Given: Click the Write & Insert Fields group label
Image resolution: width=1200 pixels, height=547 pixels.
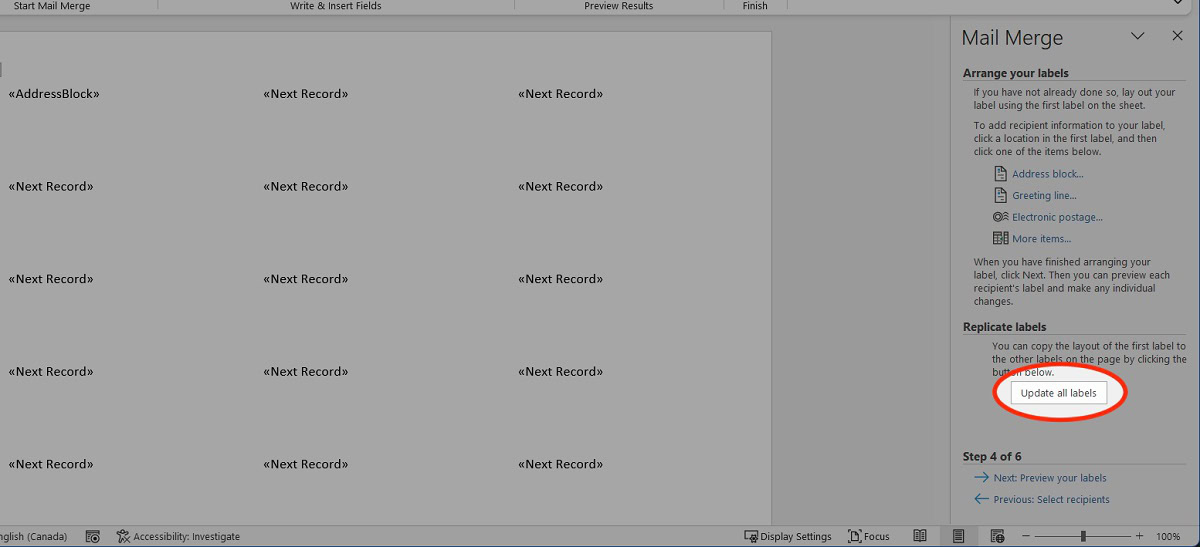Looking at the screenshot, I should (336, 6).
